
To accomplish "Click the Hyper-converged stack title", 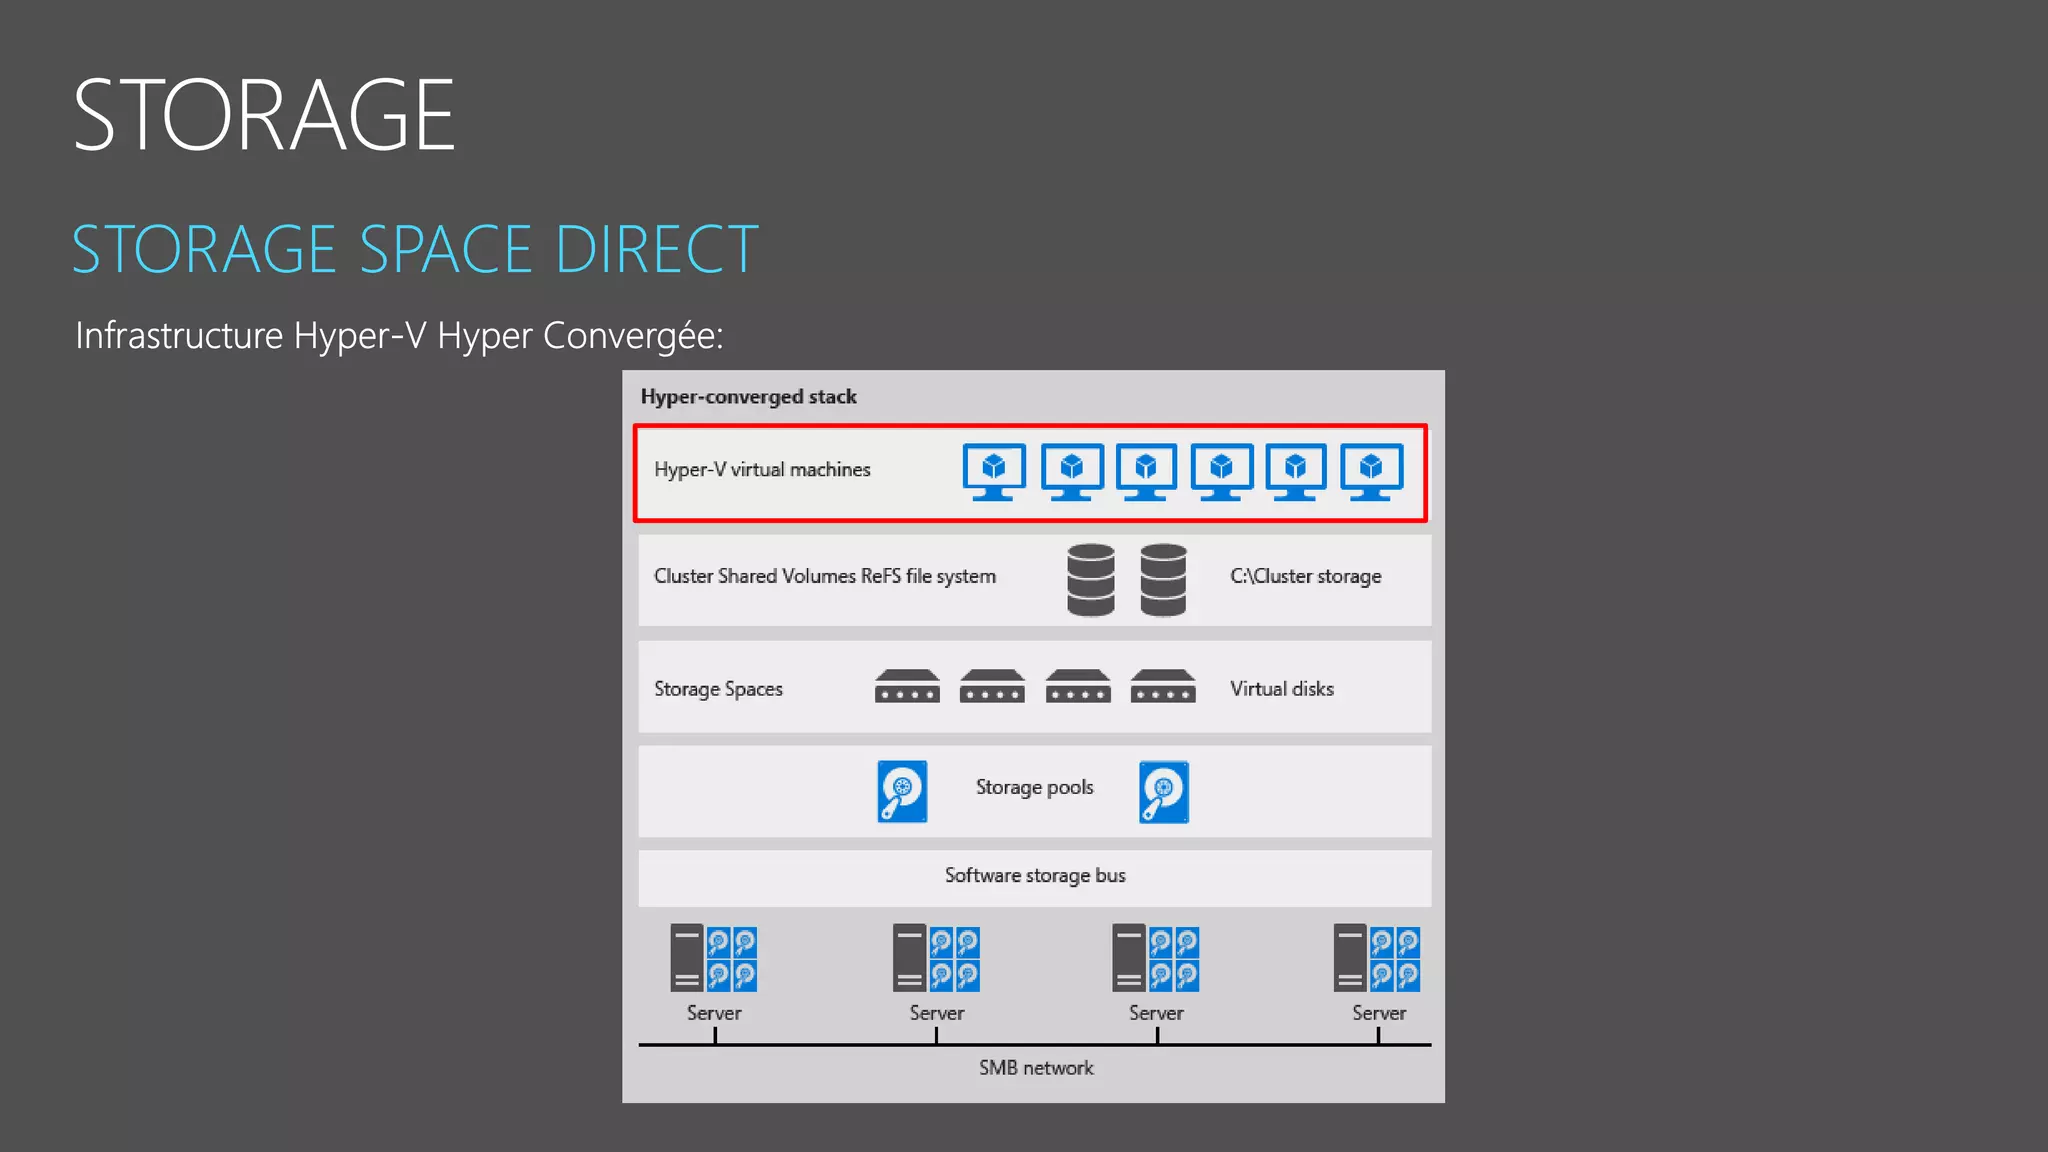I will click(x=748, y=397).
